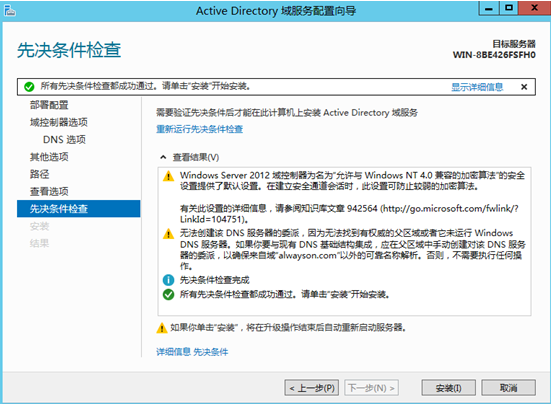Screen dimensions: 551x404
Task: Click warning icon beside DNS 委派 message
Action: (x=168, y=233)
